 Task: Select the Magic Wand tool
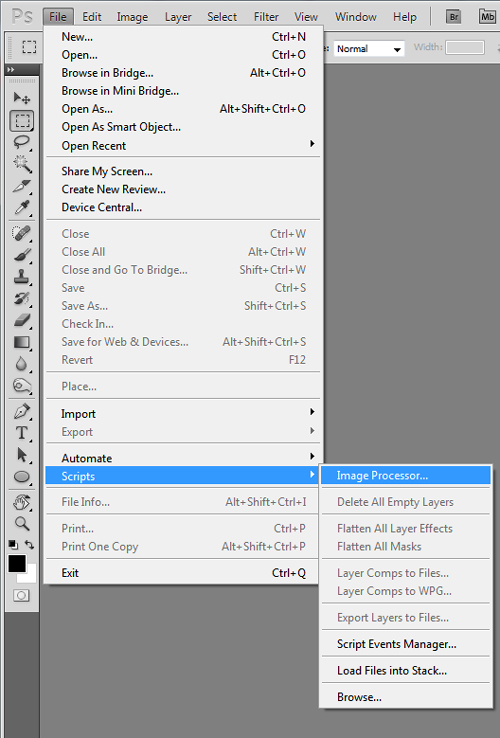[x=22, y=164]
